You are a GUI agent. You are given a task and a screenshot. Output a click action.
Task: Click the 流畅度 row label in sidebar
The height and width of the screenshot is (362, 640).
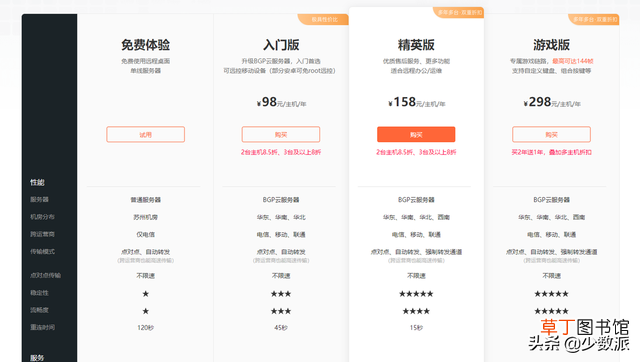39,310
